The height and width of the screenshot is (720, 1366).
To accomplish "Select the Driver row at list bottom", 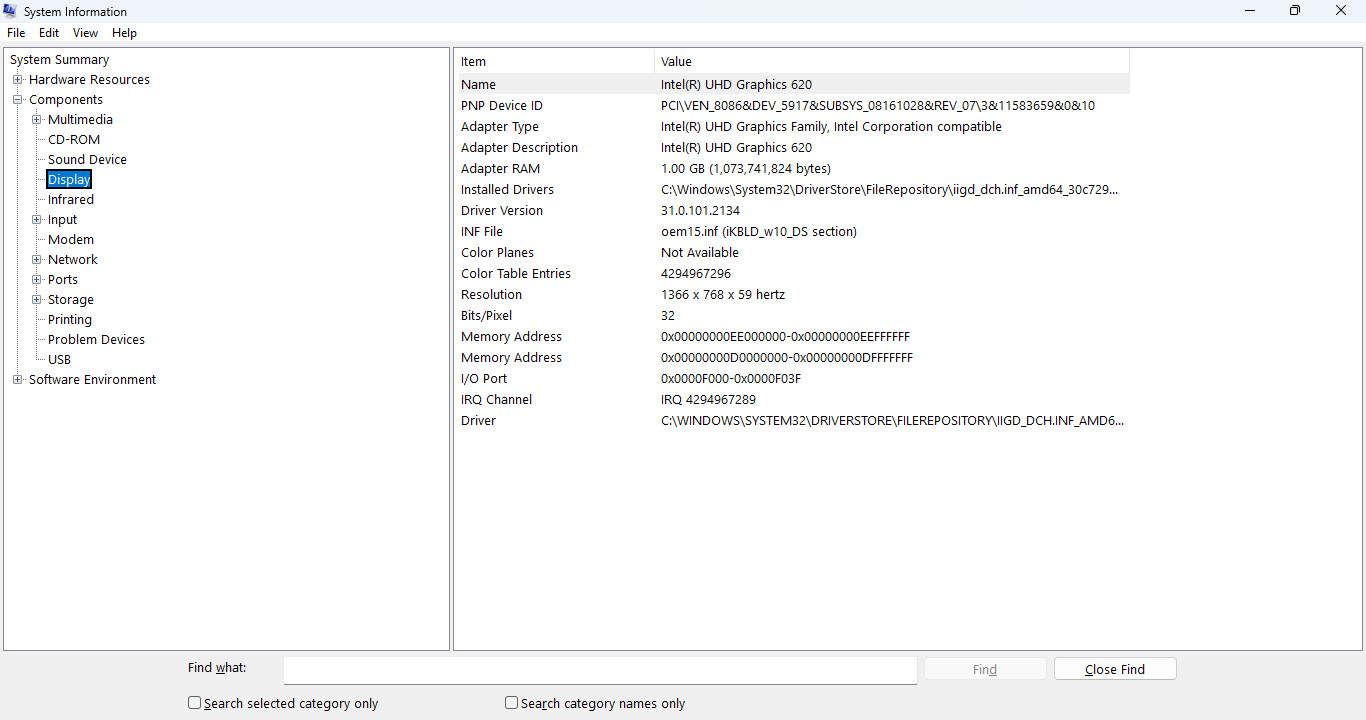I will [x=793, y=421].
